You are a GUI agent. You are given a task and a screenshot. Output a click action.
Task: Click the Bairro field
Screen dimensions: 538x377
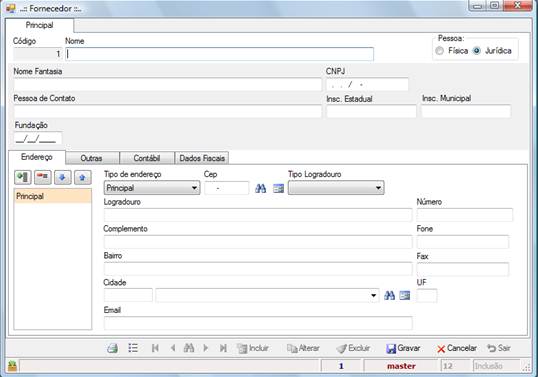click(258, 269)
